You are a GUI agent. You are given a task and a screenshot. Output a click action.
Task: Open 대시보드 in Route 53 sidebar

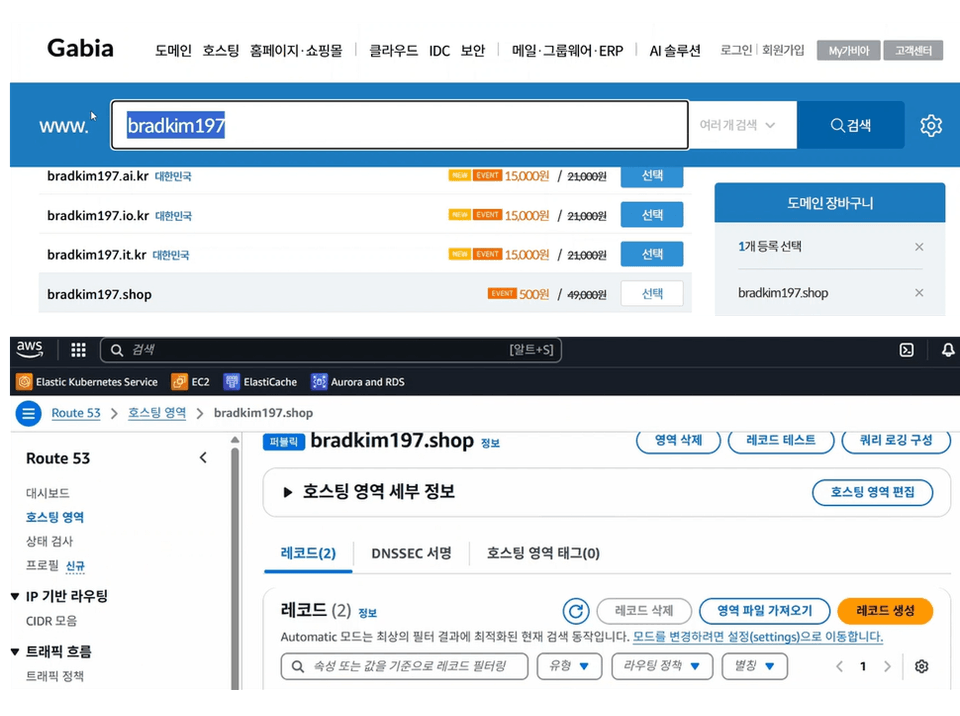48,493
